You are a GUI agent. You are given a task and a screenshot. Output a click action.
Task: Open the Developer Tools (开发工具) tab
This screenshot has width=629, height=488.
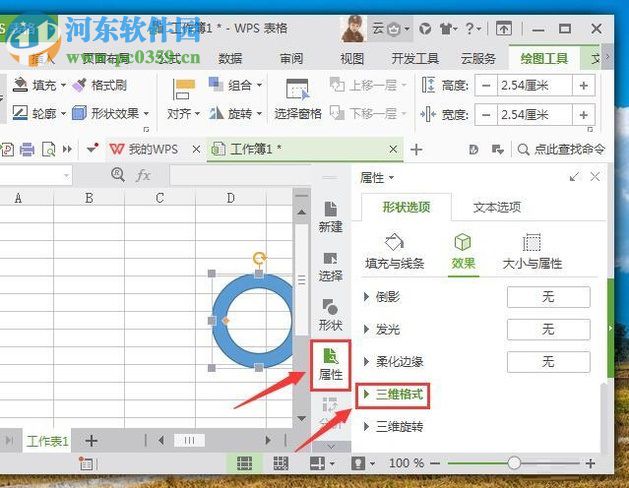point(415,59)
